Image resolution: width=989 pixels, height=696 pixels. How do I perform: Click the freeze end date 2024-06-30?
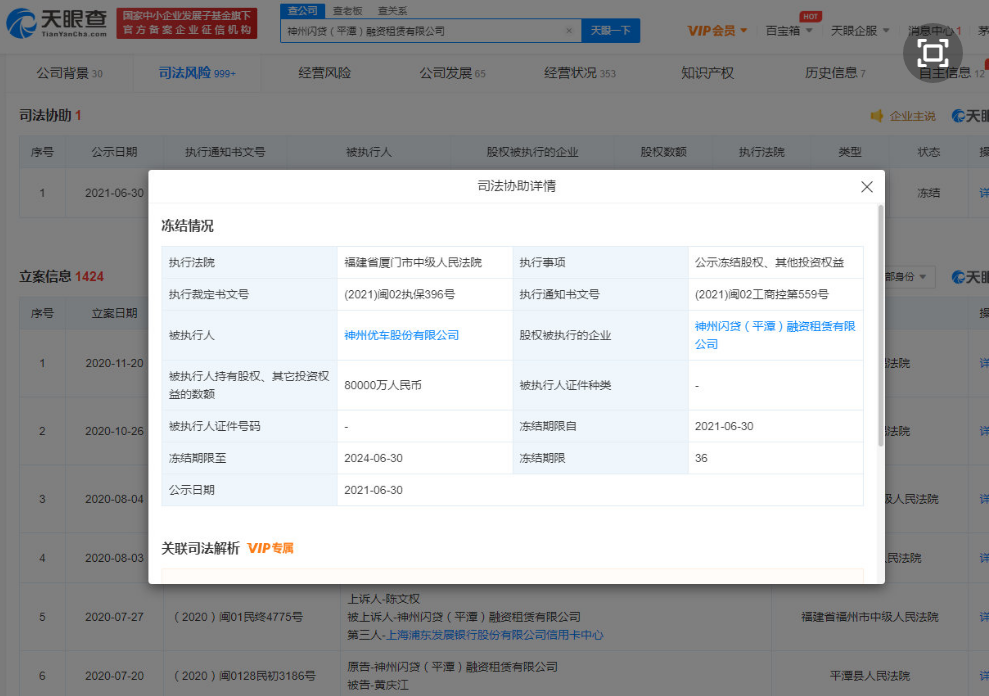click(x=373, y=458)
